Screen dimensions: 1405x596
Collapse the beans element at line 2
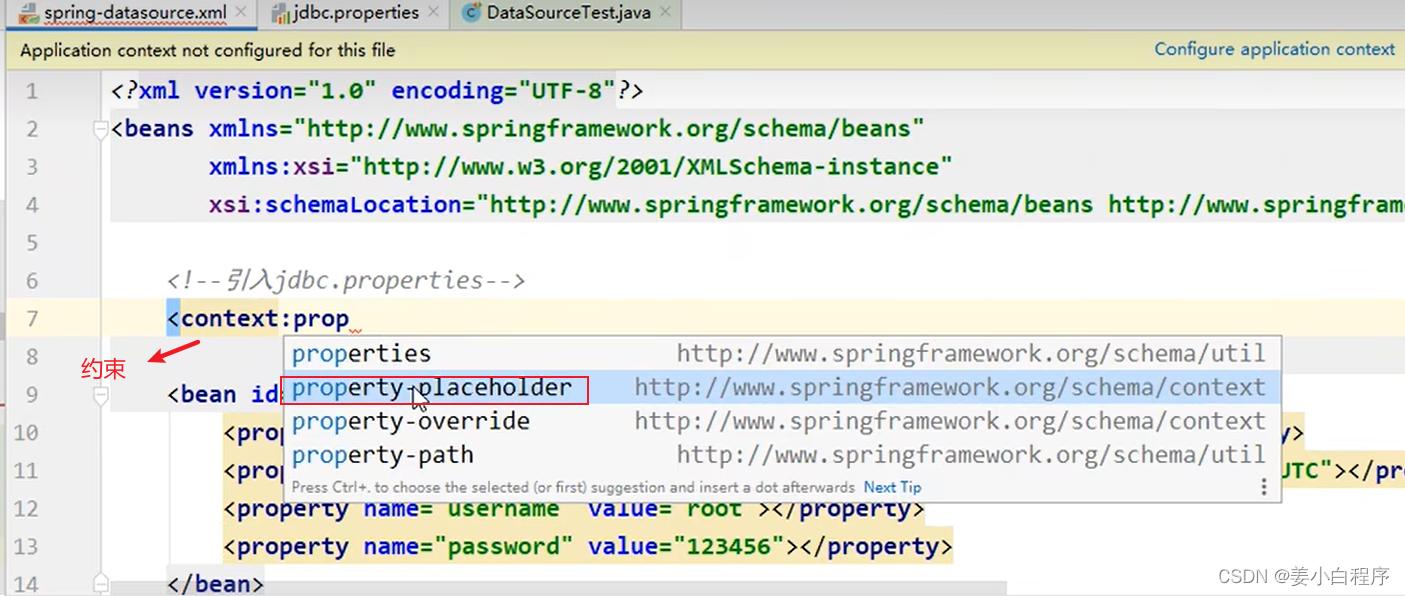[100, 129]
